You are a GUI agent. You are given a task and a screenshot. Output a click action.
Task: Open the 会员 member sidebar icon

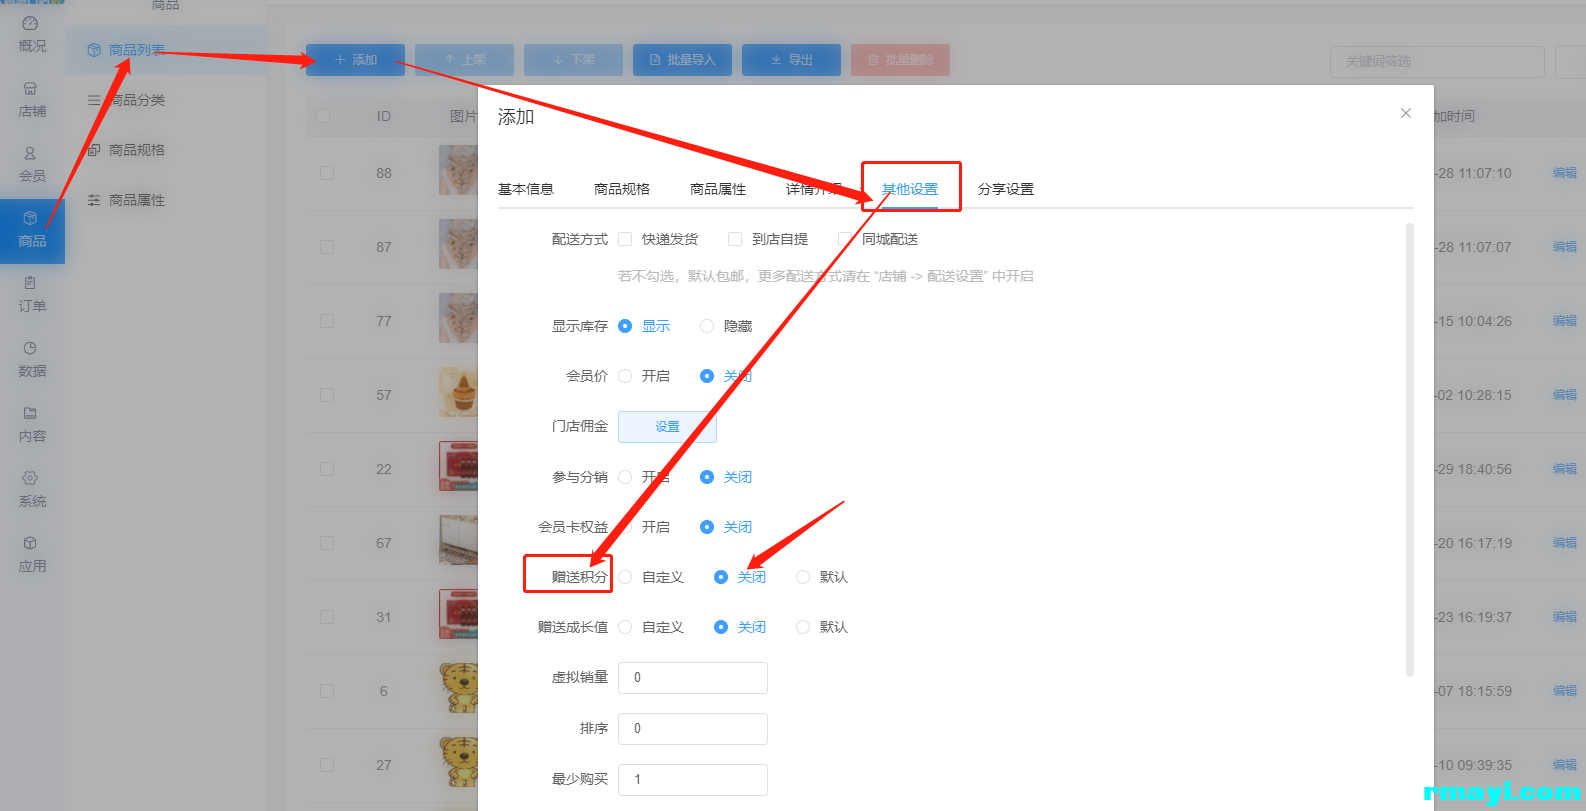pos(32,165)
